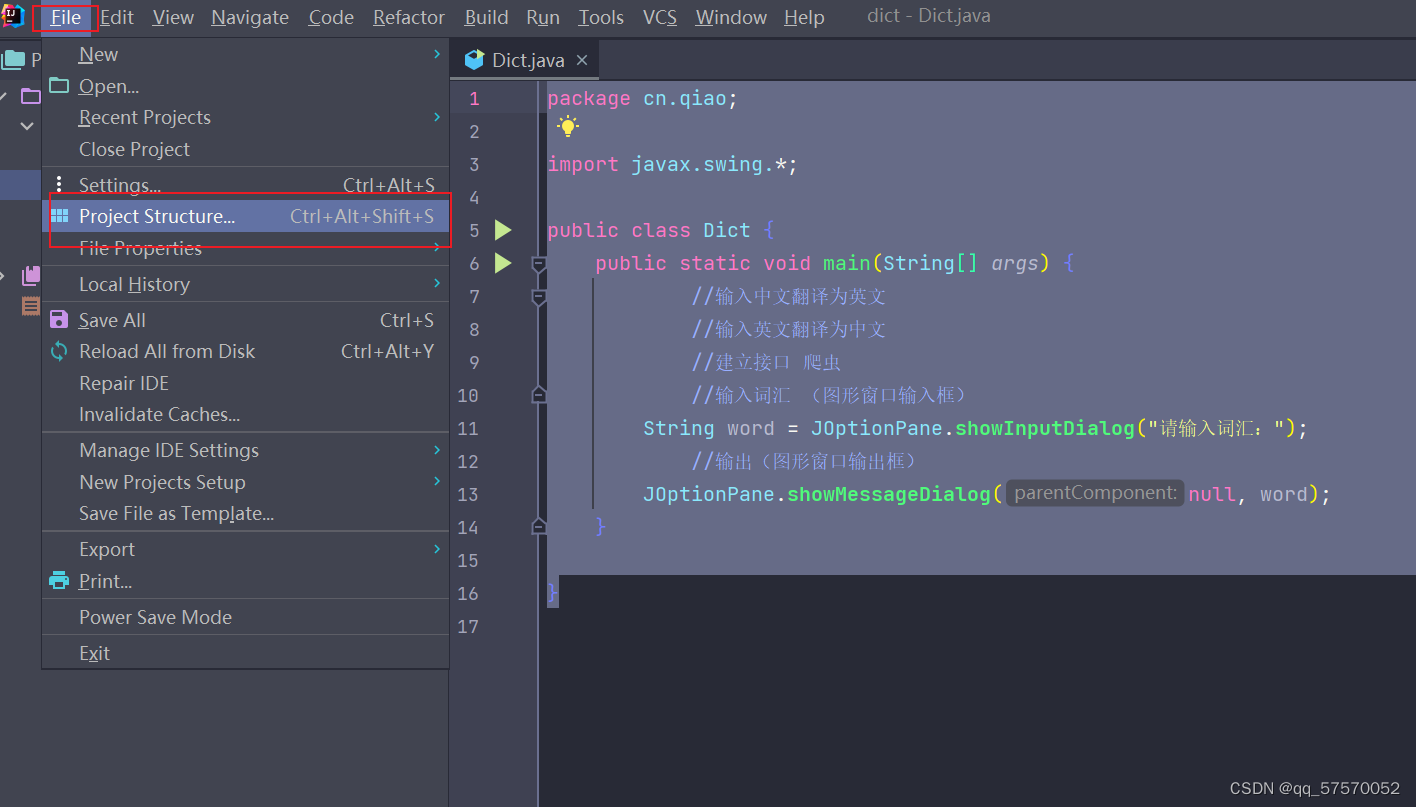
Task: Expand the New Projects Setup submenu arrow
Action: click(437, 482)
